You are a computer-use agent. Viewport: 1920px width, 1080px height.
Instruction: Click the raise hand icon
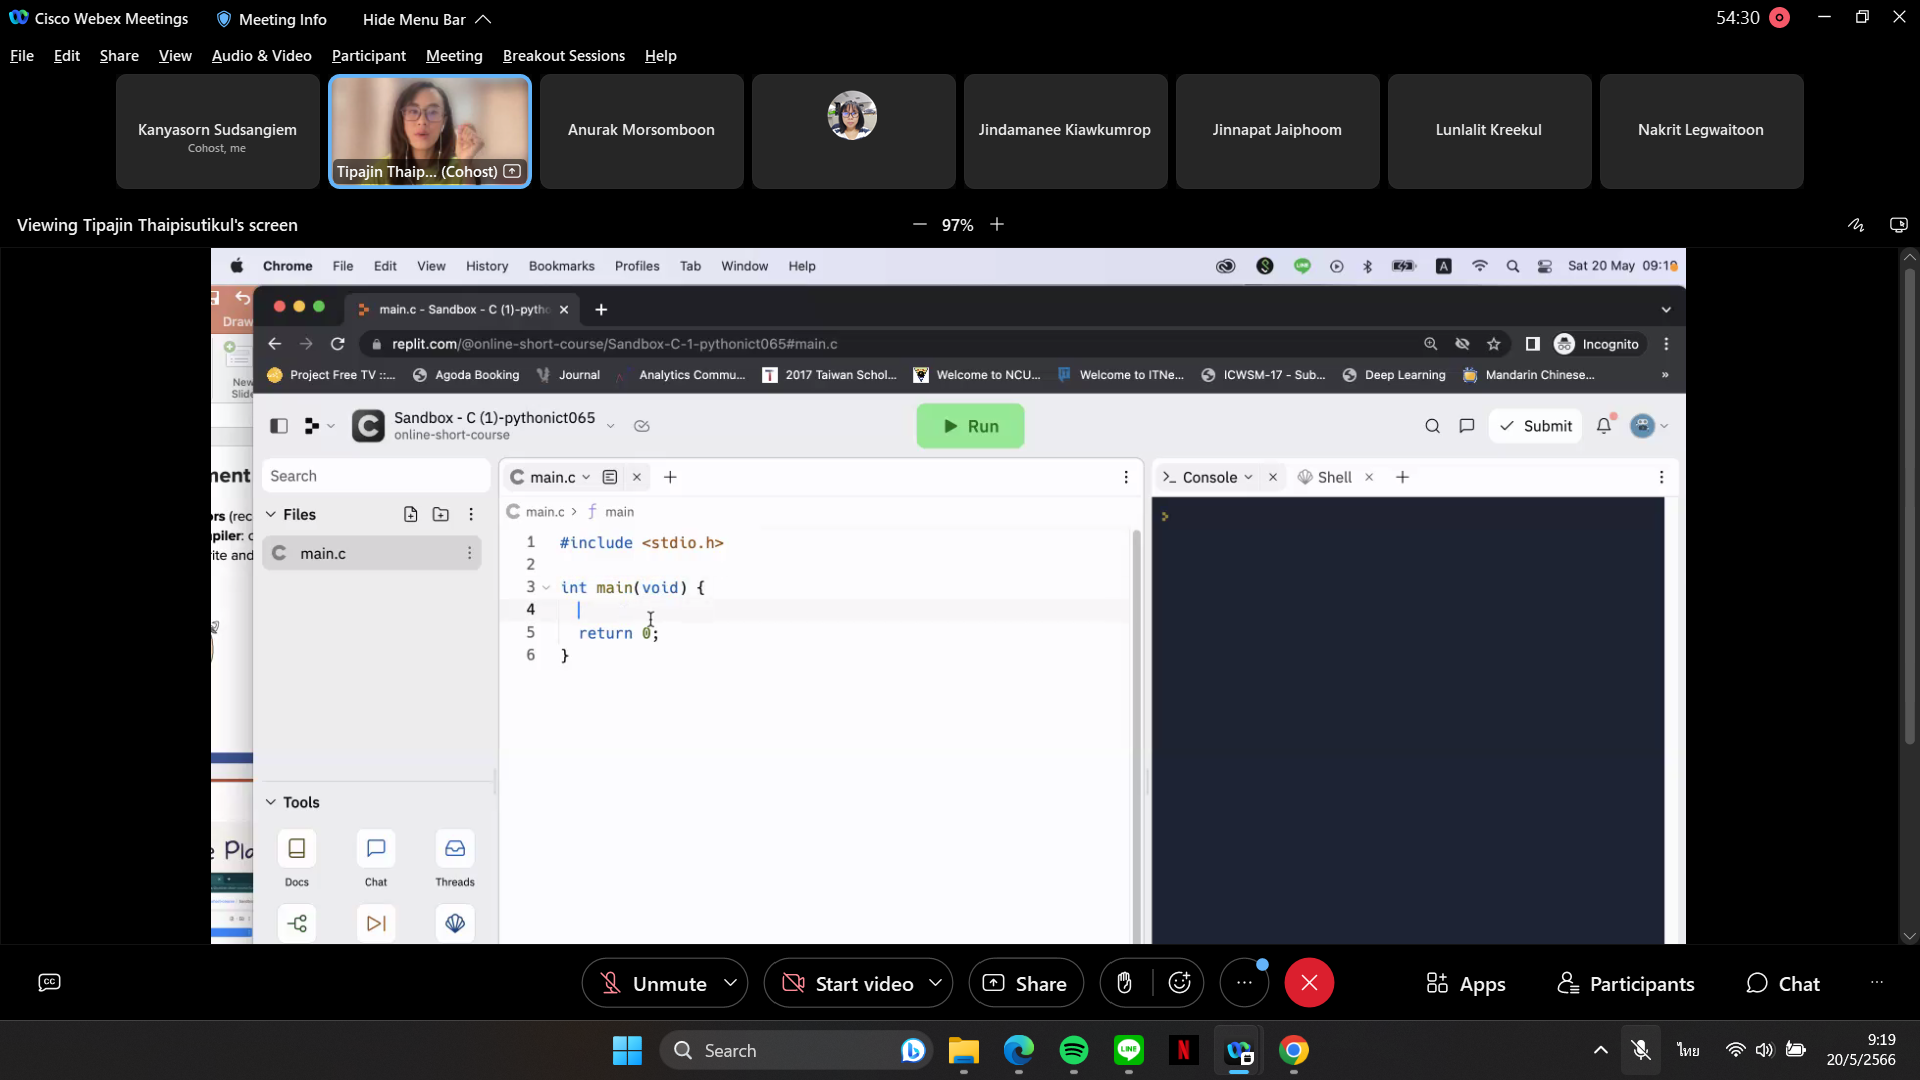(1125, 983)
